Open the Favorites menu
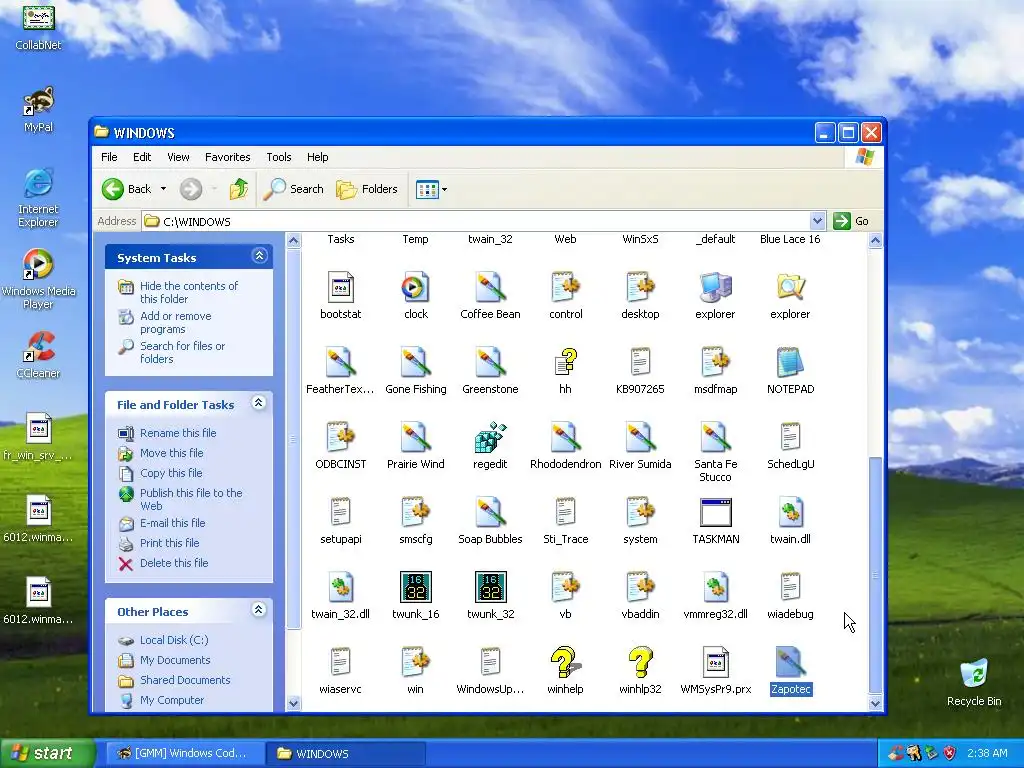1024x768 pixels. pos(227,157)
